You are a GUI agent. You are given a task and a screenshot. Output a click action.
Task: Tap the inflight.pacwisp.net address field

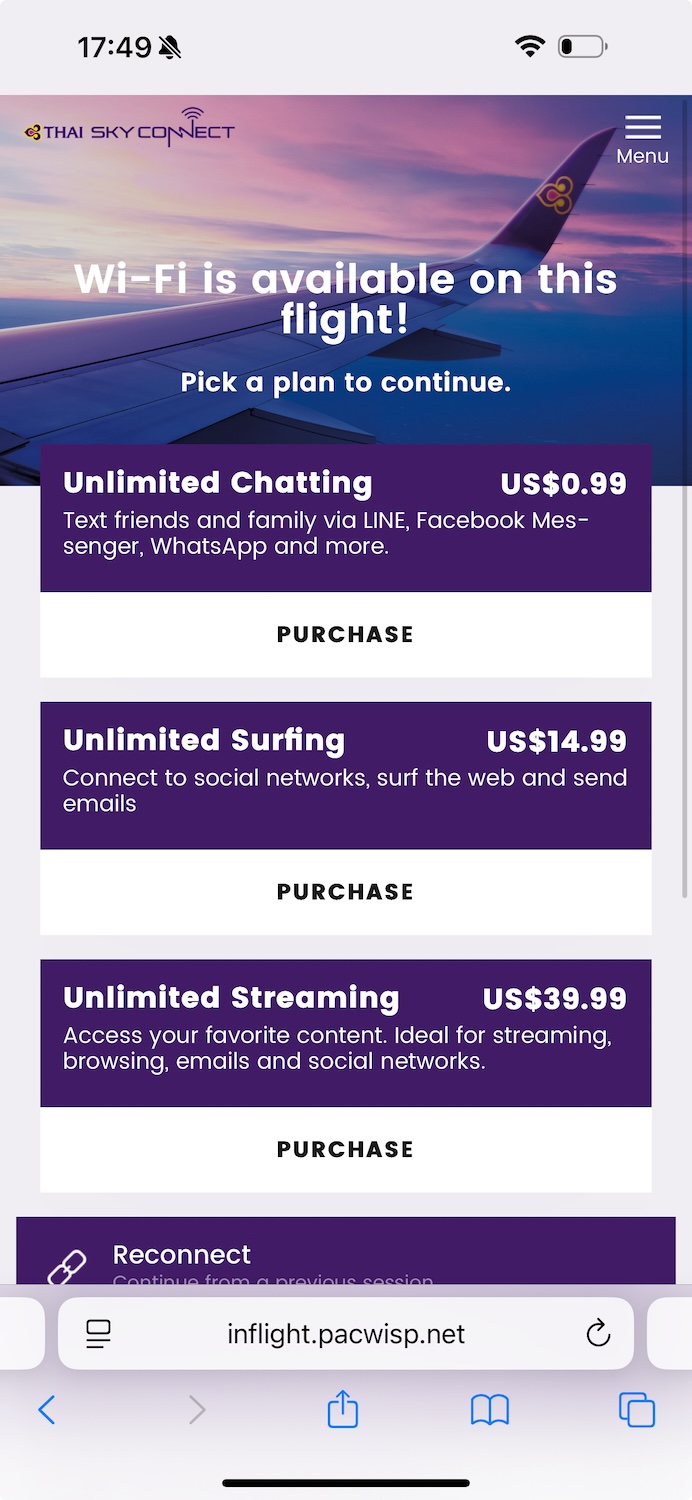346,1333
